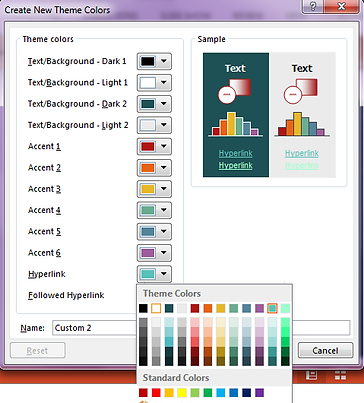Pick light mint green in Theme Colors top row
Viewport: 364px width, 403px height.
coord(285,308)
